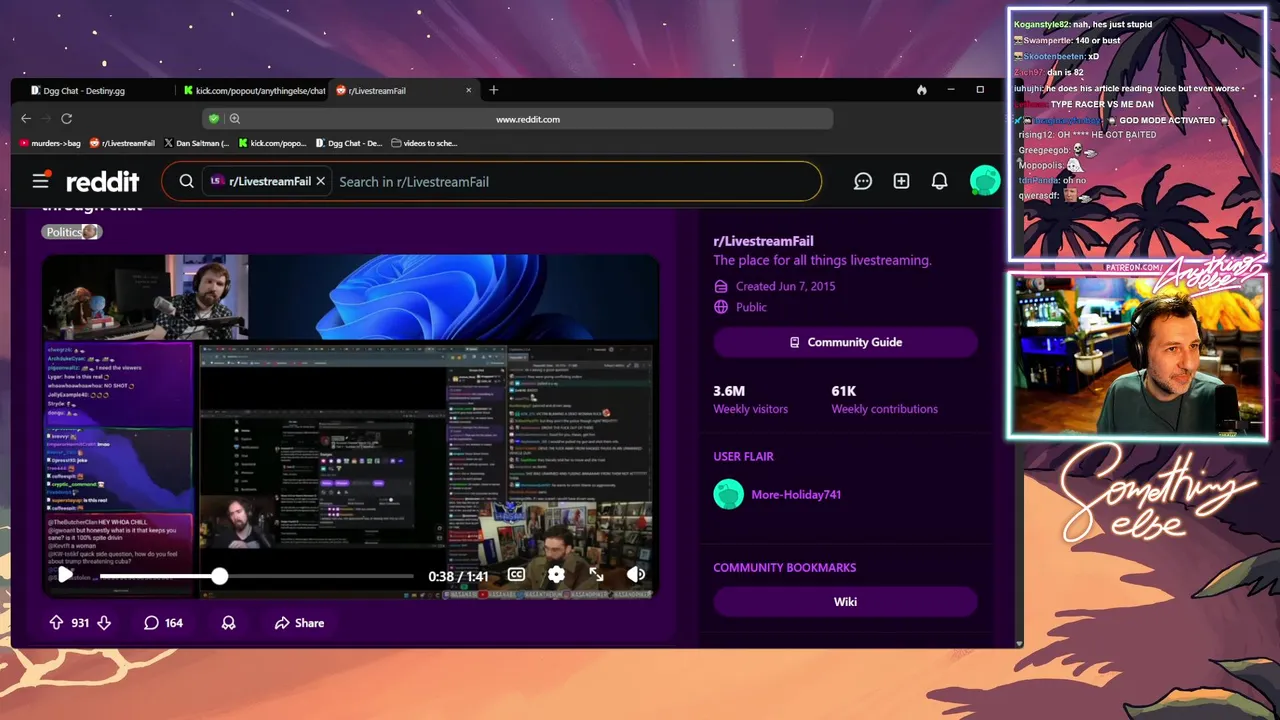Close the r/LivestreamFail browser tab
Viewport: 1280px width, 720px height.
(x=468, y=90)
